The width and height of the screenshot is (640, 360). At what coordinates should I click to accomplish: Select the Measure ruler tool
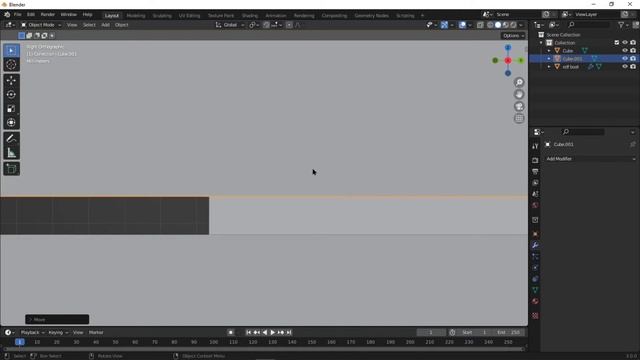click(x=11, y=153)
